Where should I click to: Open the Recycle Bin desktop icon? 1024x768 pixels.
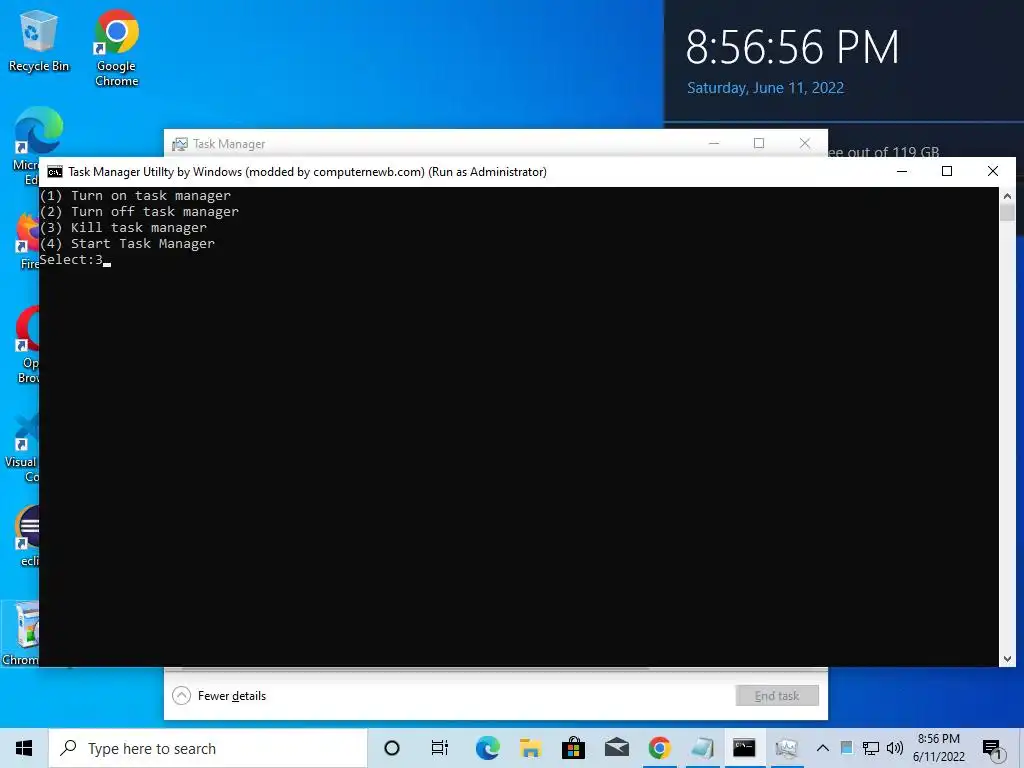[39, 40]
